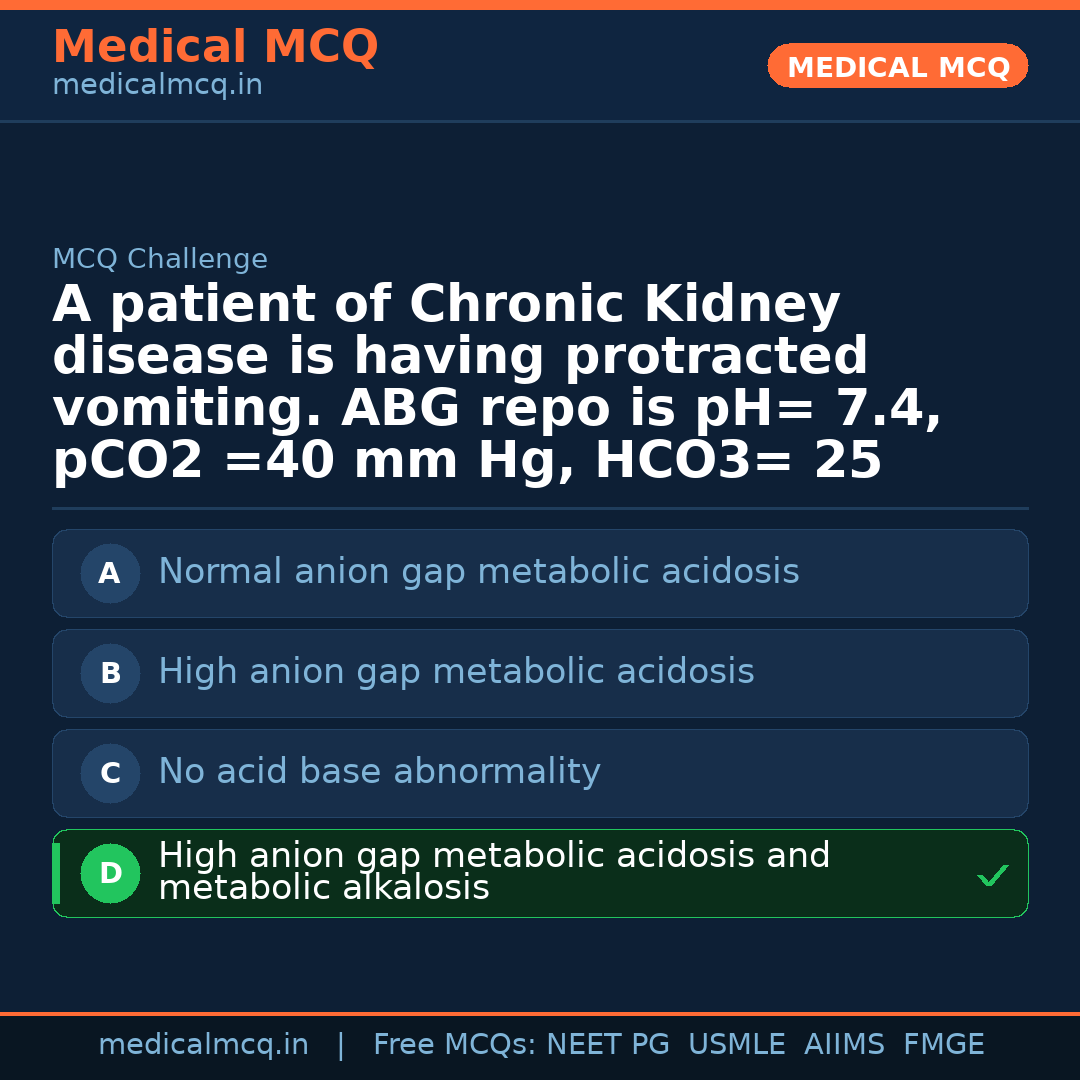Click the letter C circle icon
Image resolution: width=1080 pixels, height=1080 pixels.
coord(110,774)
